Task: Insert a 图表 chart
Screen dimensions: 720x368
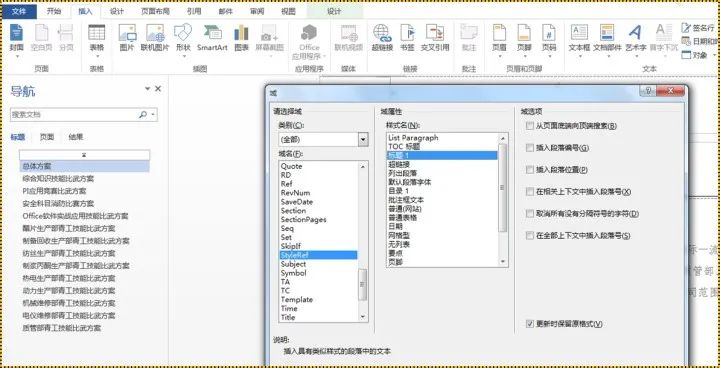Action: point(241,33)
